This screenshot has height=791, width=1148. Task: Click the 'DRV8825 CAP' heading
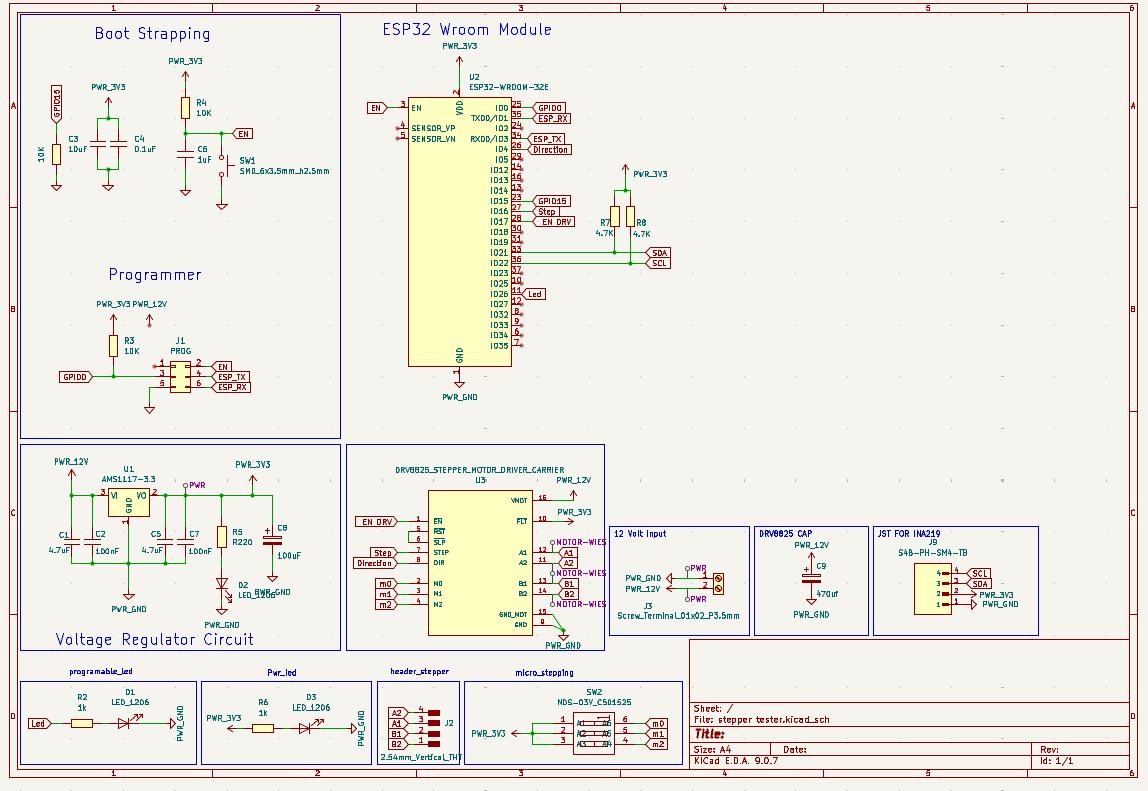coord(786,534)
